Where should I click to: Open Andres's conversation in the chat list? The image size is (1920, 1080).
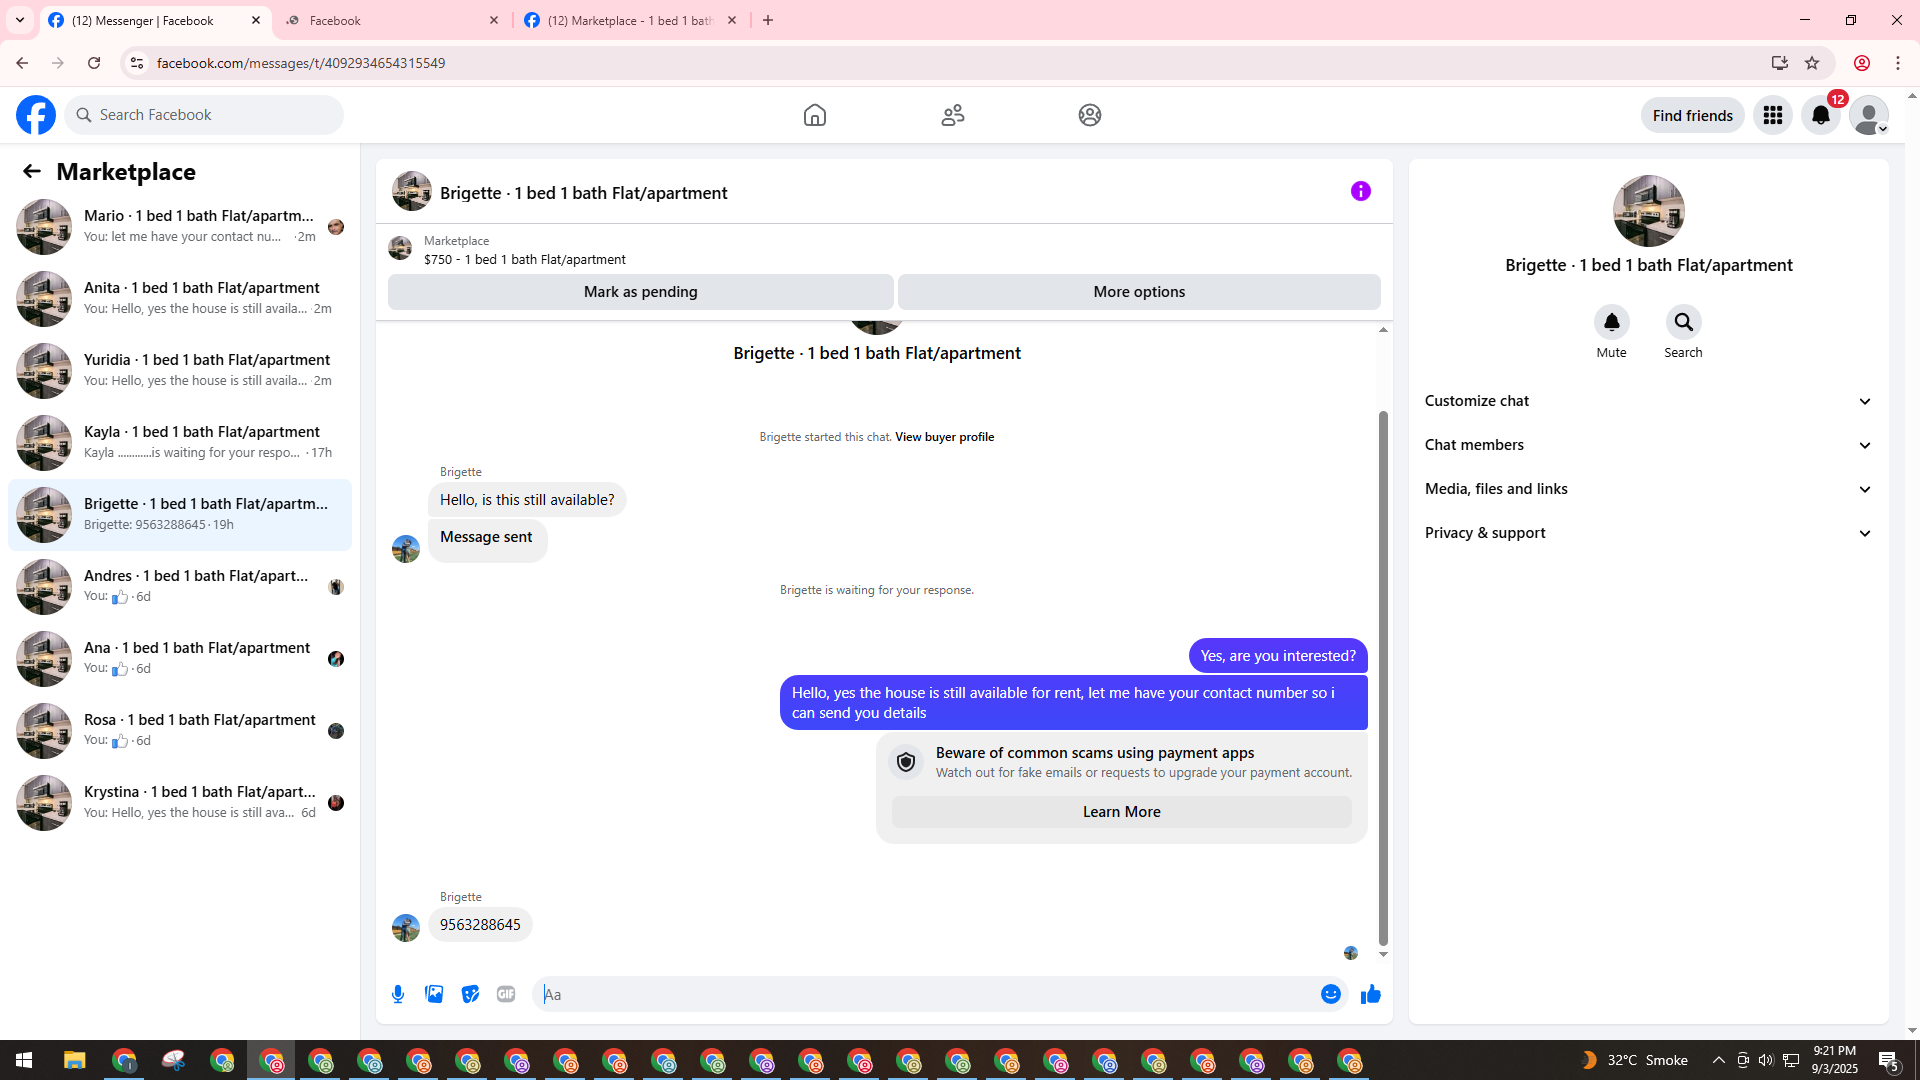point(180,587)
